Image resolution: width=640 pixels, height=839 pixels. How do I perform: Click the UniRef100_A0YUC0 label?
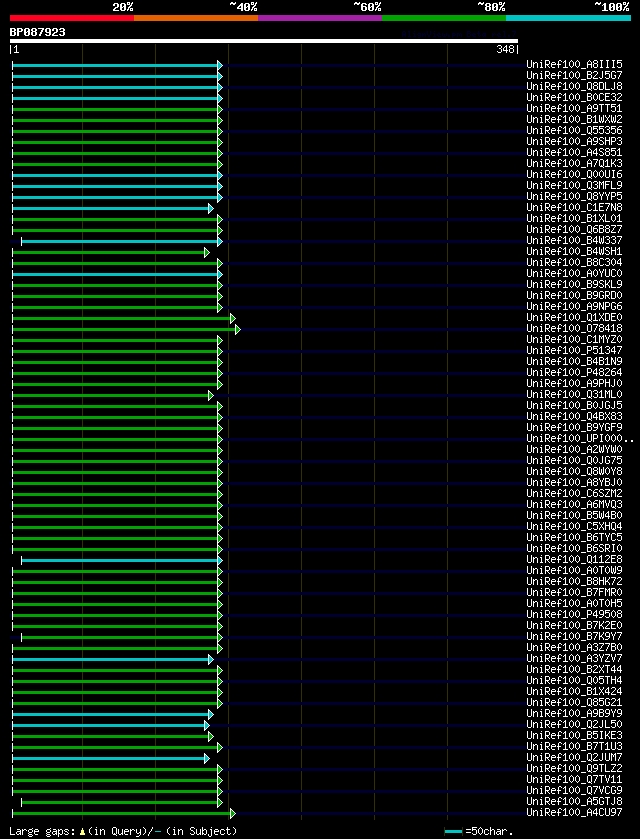click(x=574, y=273)
